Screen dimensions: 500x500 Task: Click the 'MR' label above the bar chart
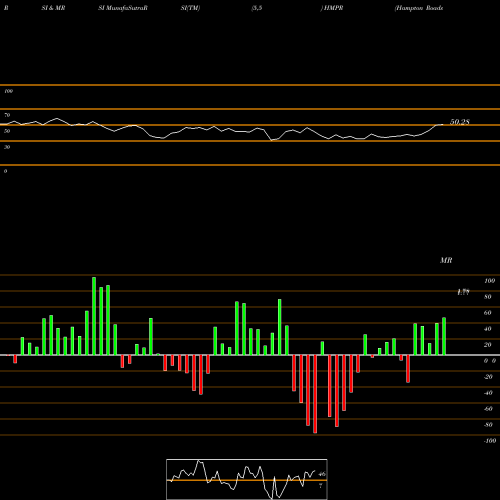(446, 260)
